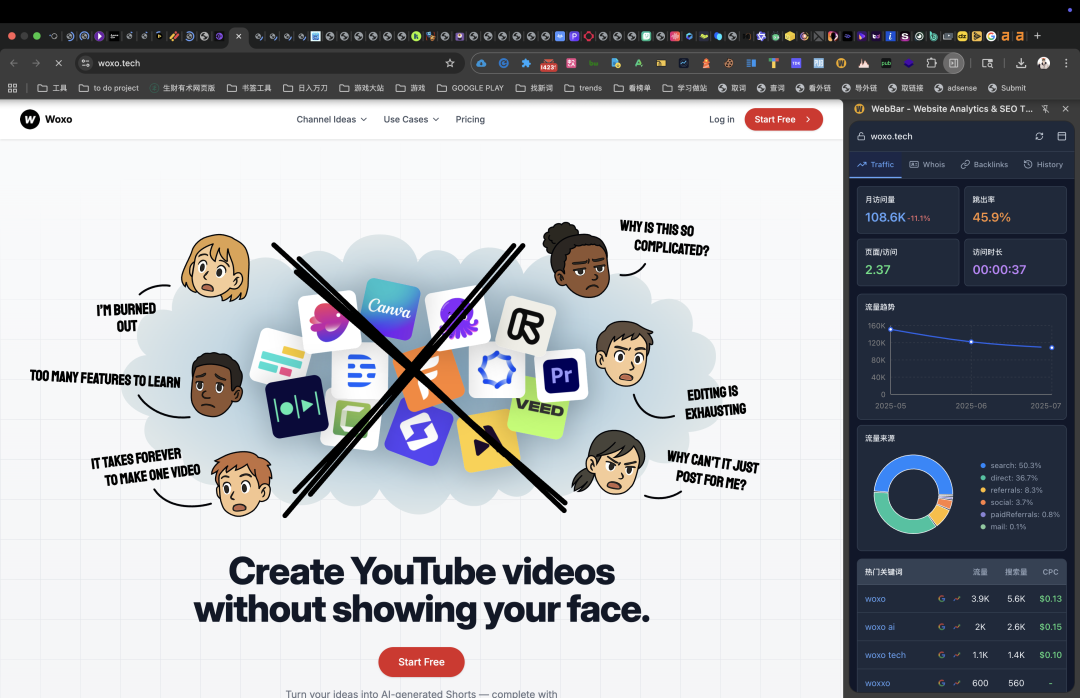Viewport: 1080px width, 698px height.
Task: Open the Chrome three-dot menu
Action: [x=1066, y=63]
